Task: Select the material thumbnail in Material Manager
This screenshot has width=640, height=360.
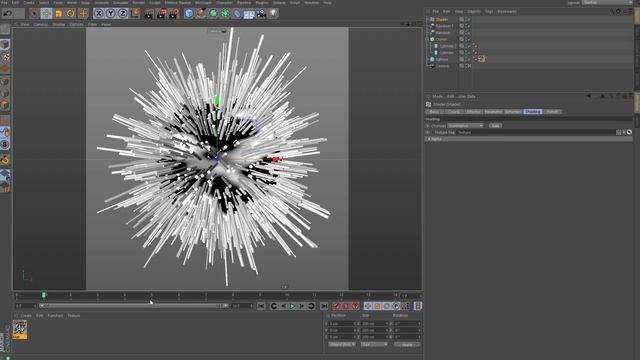Action: [20, 330]
